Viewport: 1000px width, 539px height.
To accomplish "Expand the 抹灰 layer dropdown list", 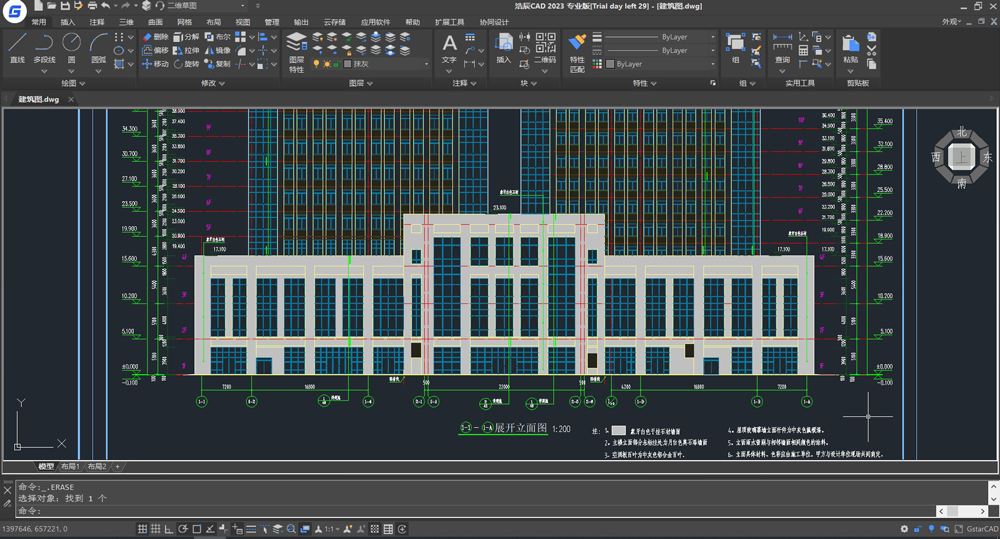I will (426, 64).
